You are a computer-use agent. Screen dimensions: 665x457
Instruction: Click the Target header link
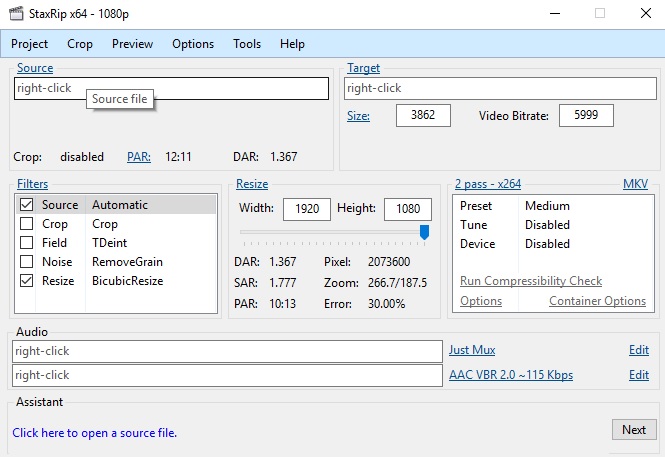pyautogui.click(x=363, y=68)
